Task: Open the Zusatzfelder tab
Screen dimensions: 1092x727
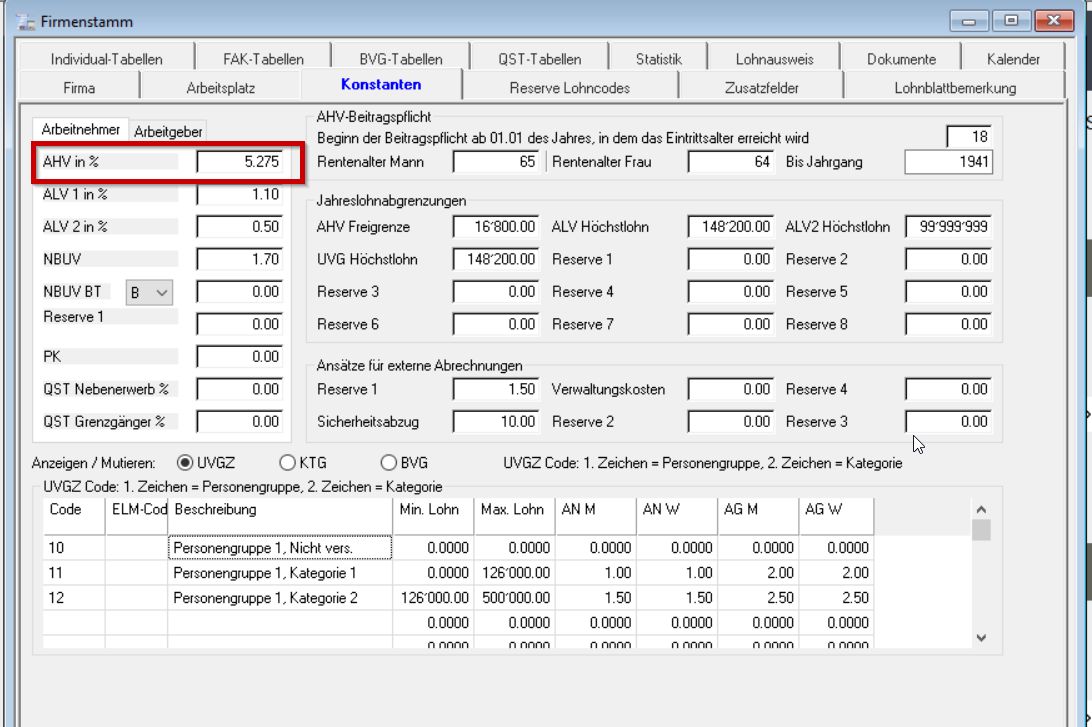Action: [x=761, y=88]
